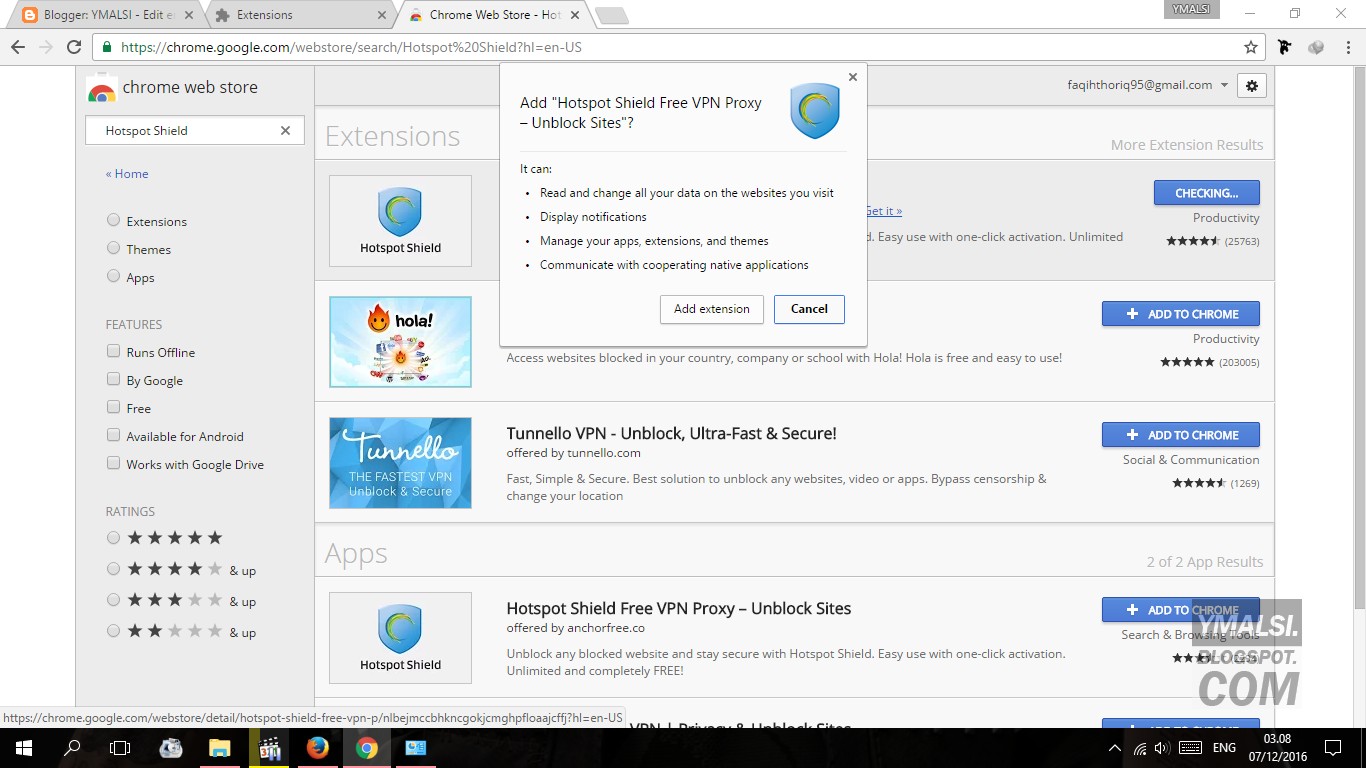This screenshot has height=768, width=1366.
Task: Open the action center notifications
Action: click(x=1333, y=748)
